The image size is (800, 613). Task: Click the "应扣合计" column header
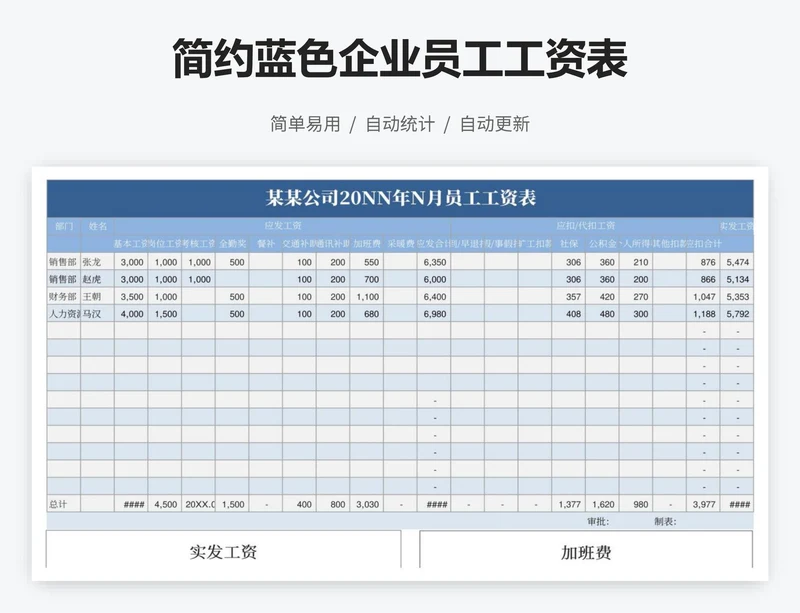703,244
